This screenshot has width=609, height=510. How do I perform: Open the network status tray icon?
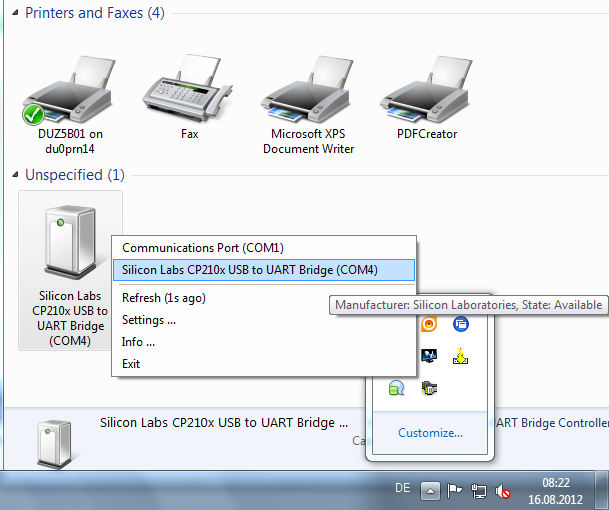pos(478,491)
